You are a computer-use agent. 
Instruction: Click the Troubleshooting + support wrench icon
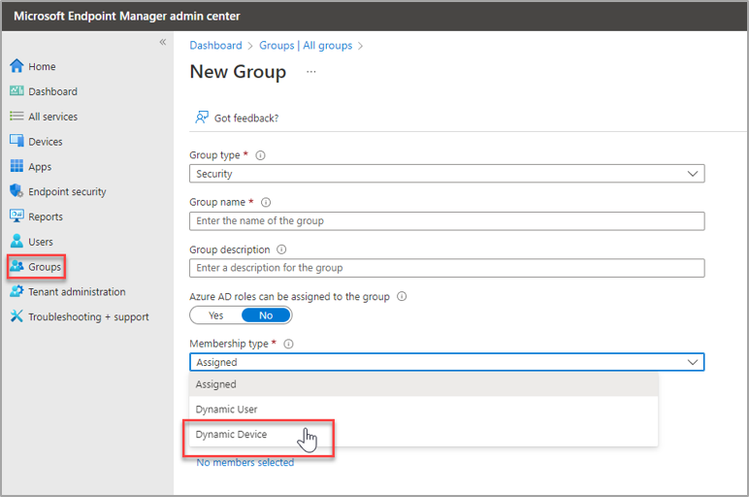coord(16,317)
